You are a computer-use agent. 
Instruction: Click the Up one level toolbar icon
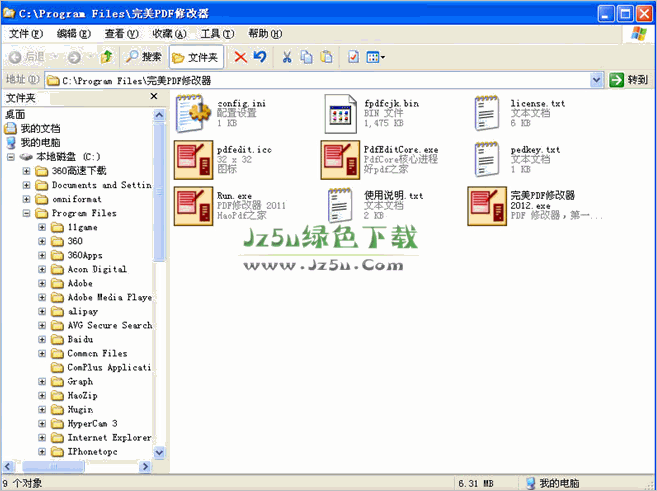106,57
